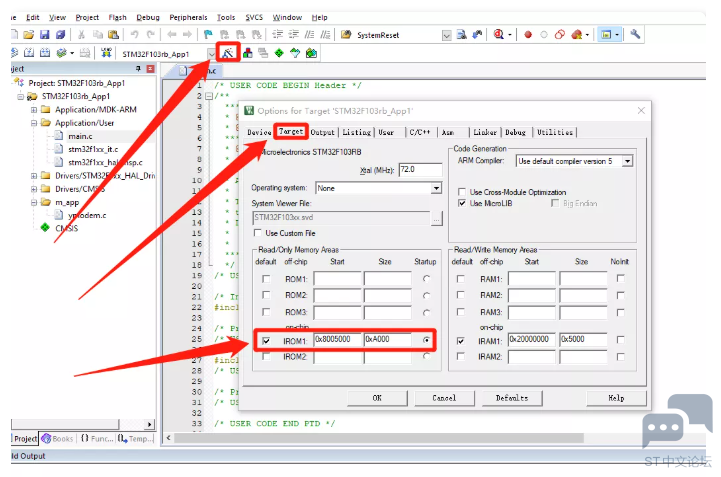Click the Open file folder icon
Screen dimensions: 721x477
(29, 34)
